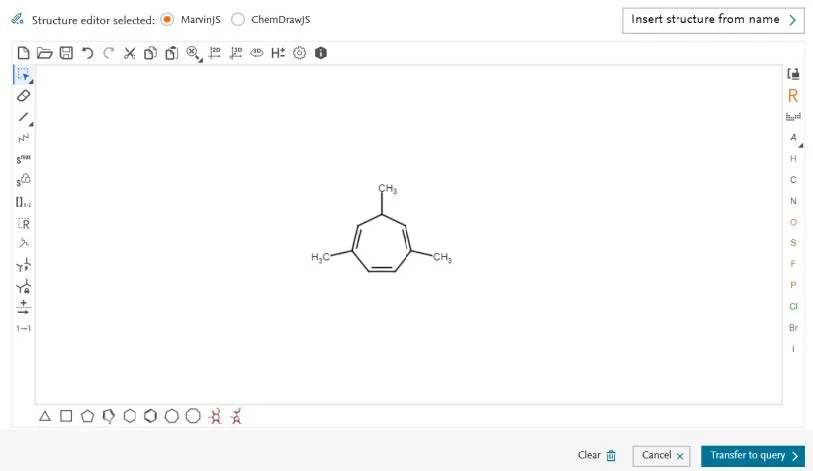Transfer the structure to query
The image size is (813, 471).
(x=753, y=456)
